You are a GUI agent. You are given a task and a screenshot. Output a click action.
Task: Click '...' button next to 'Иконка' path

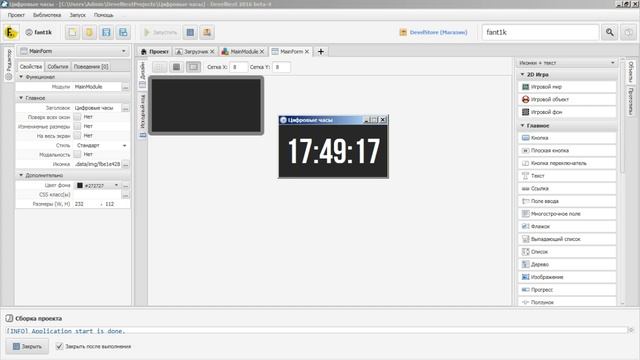pyautogui.click(x=126, y=164)
